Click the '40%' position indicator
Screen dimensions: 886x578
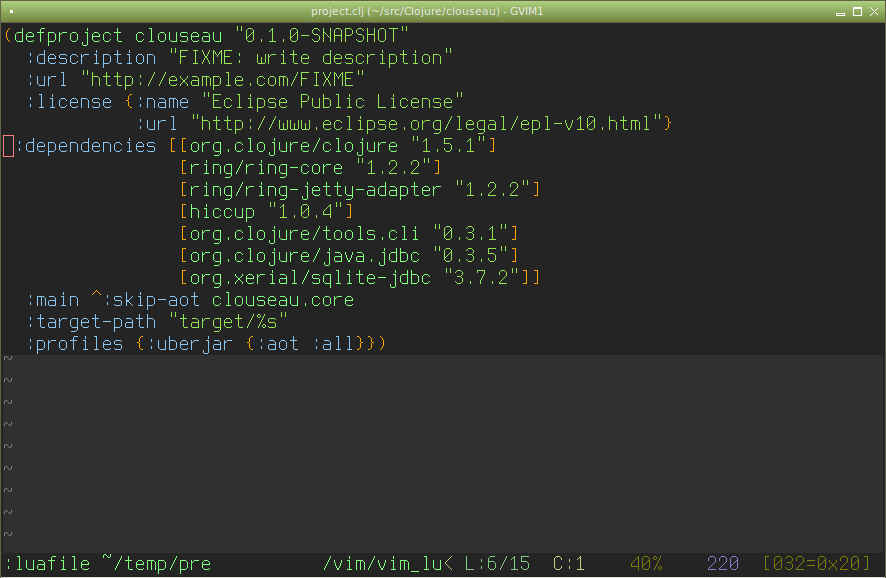coord(646,564)
